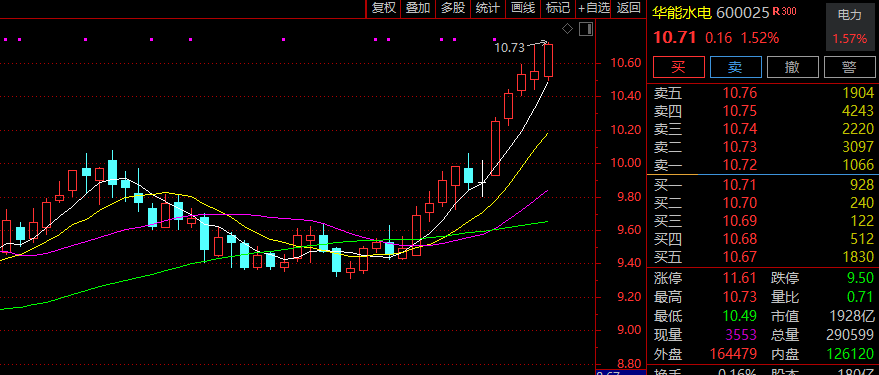This screenshot has width=879, height=375.
Task: Click the 涨停 price 11.61
Action: [x=739, y=278]
